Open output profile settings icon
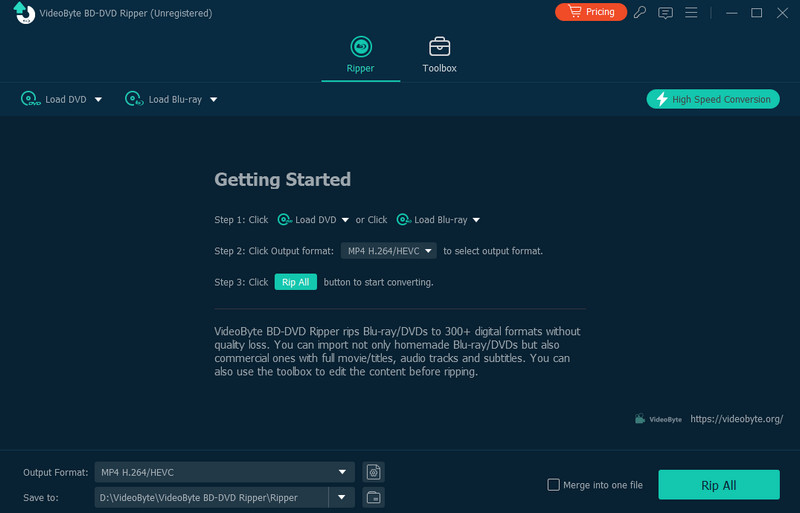This screenshot has height=513, width=800. (x=373, y=472)
